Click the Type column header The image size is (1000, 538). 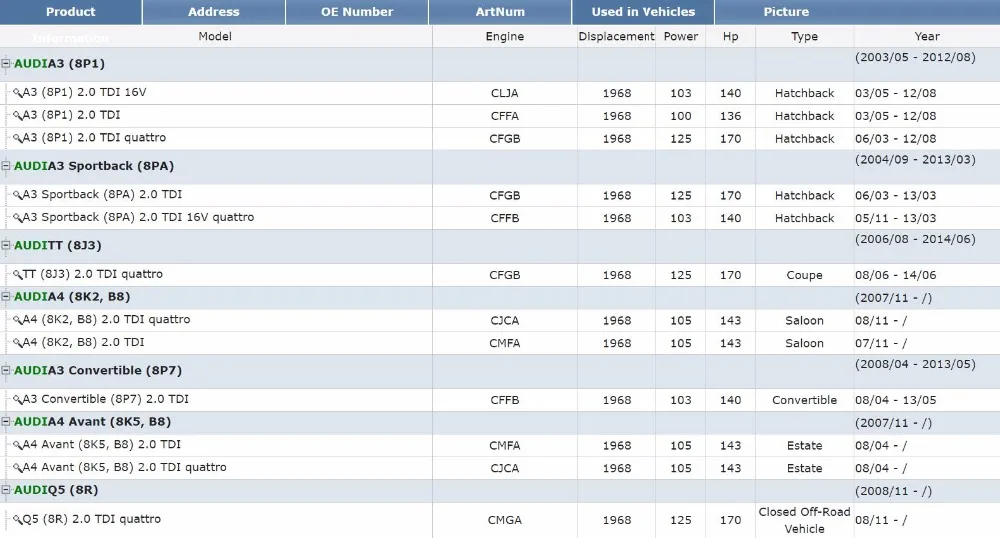[x=804, y=36]
